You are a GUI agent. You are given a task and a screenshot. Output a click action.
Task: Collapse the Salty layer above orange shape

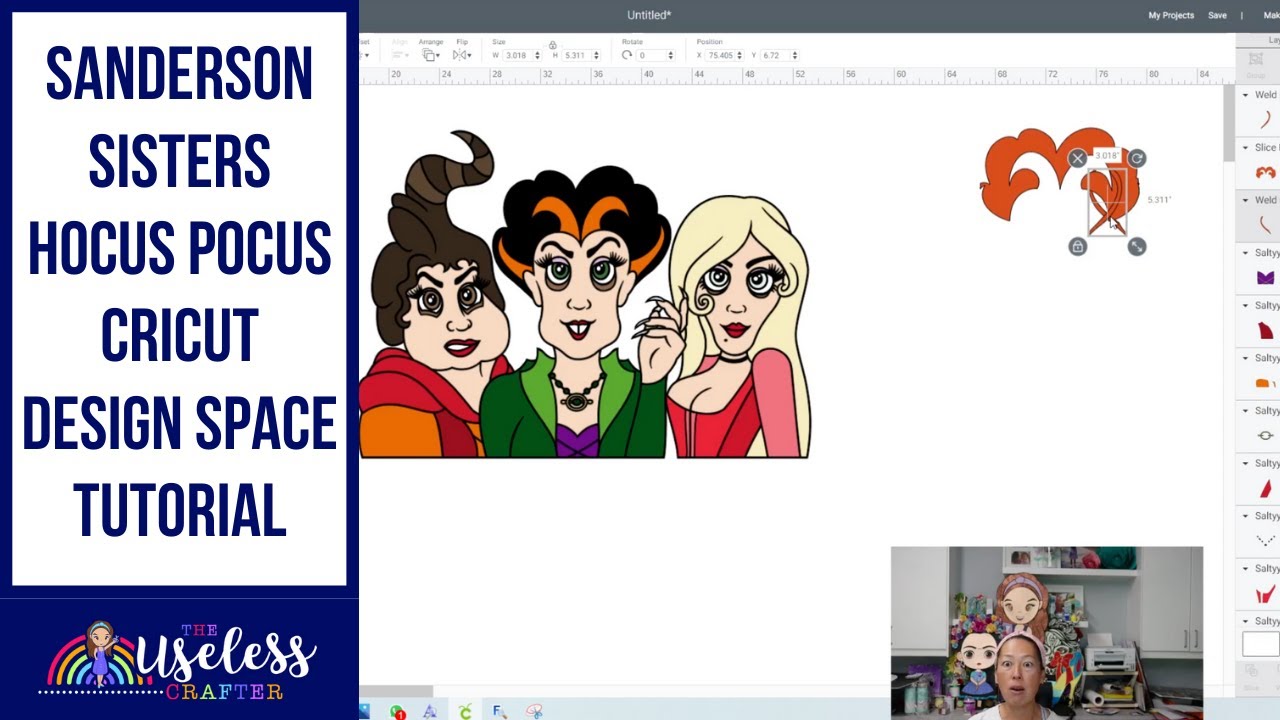[1245, 358]
